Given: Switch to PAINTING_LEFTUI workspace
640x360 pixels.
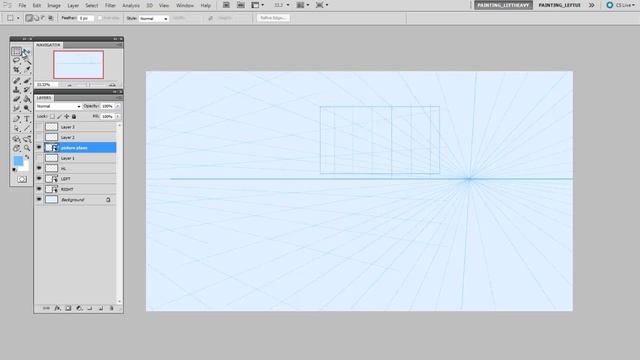Looking at the screenshot, I should coord(559,5).
